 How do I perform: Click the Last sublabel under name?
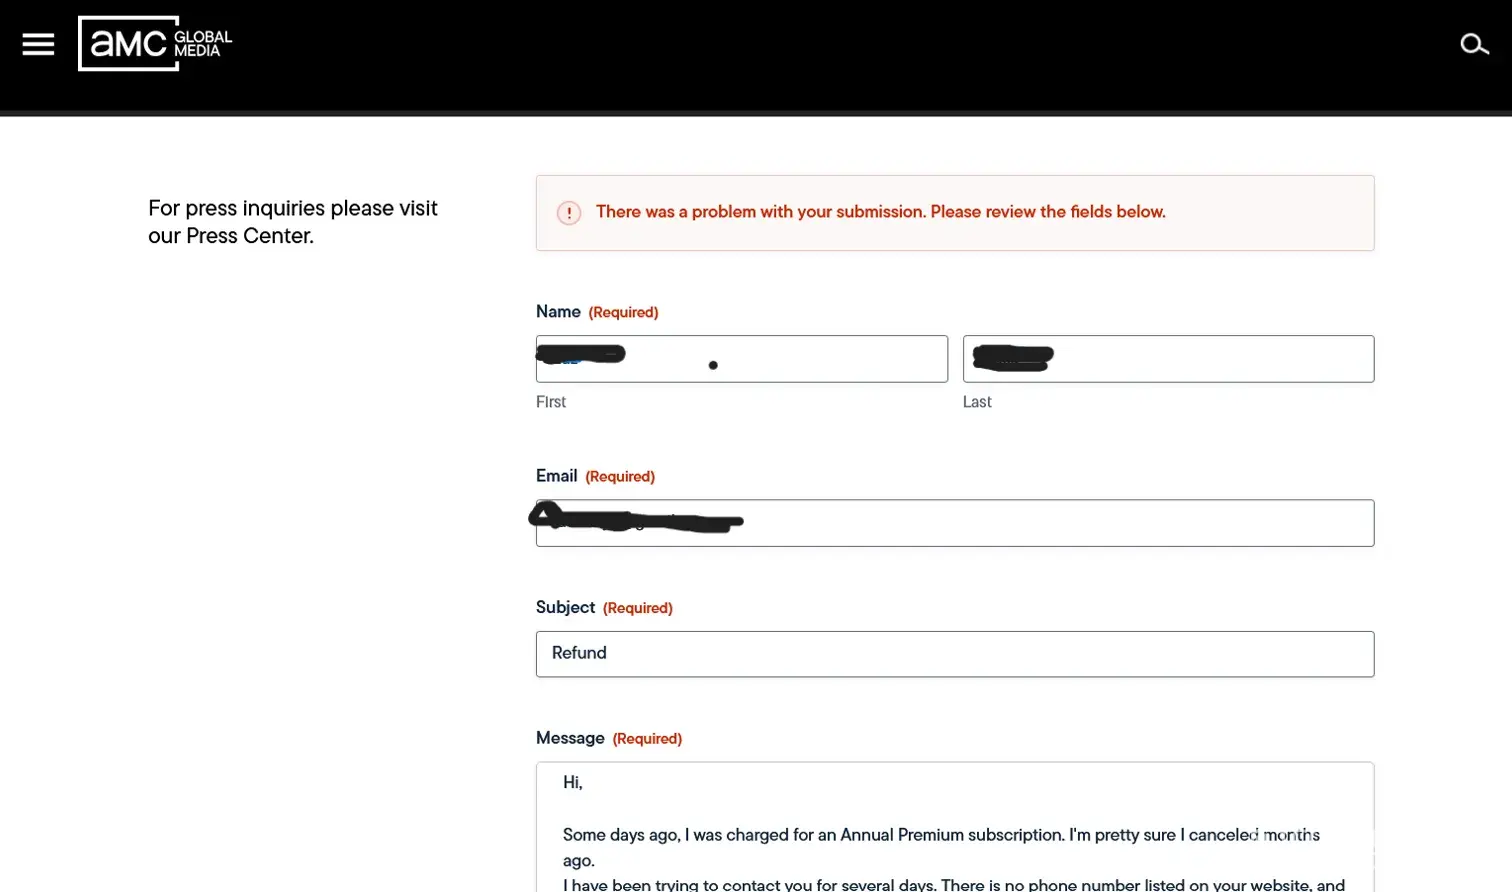(977, 402)
